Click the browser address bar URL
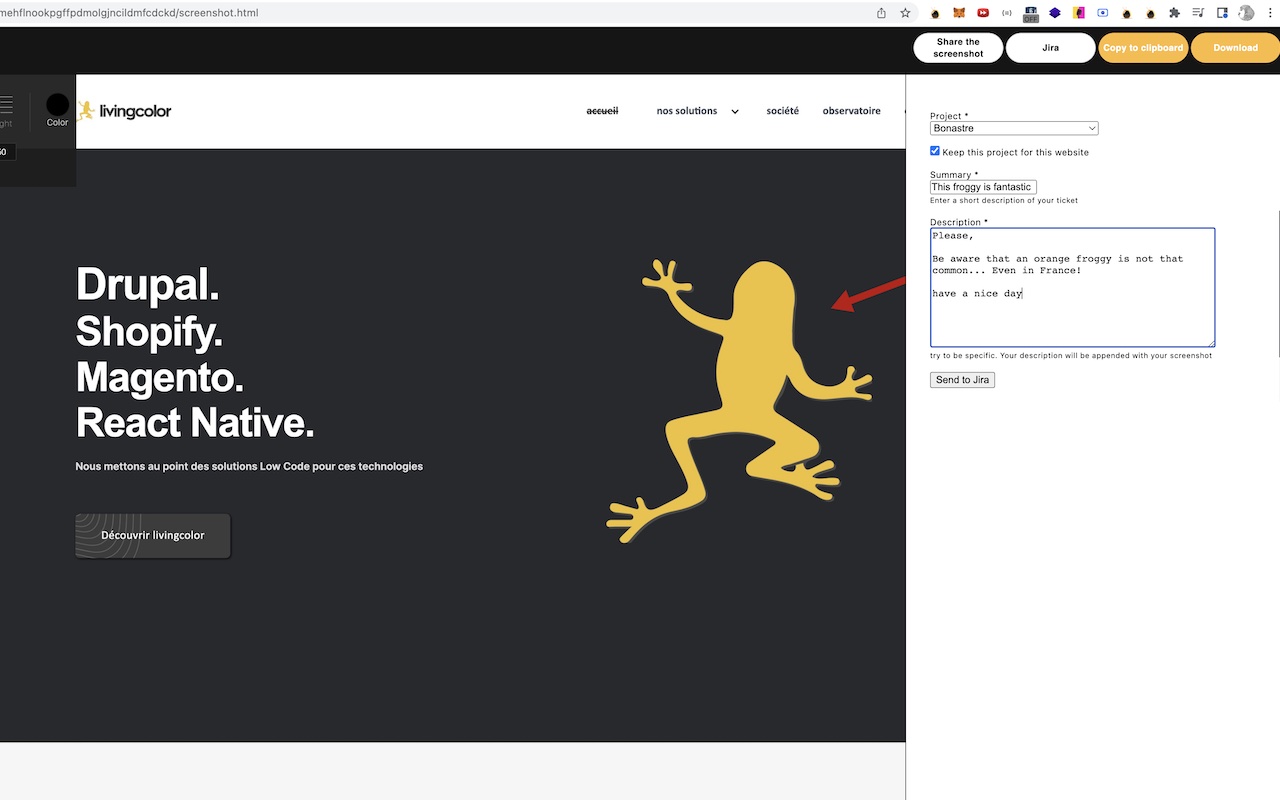The height and width of the screenshot is (800, 1280). point(129,13)
